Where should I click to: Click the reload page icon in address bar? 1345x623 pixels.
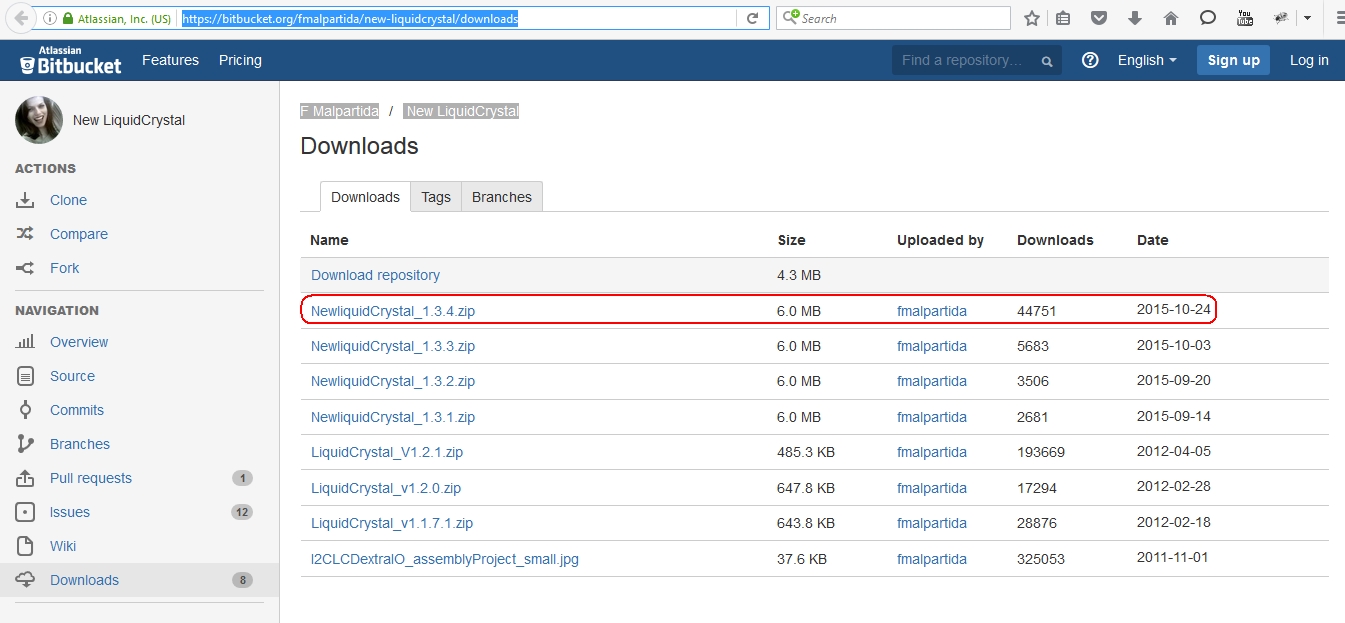[752, 18]
